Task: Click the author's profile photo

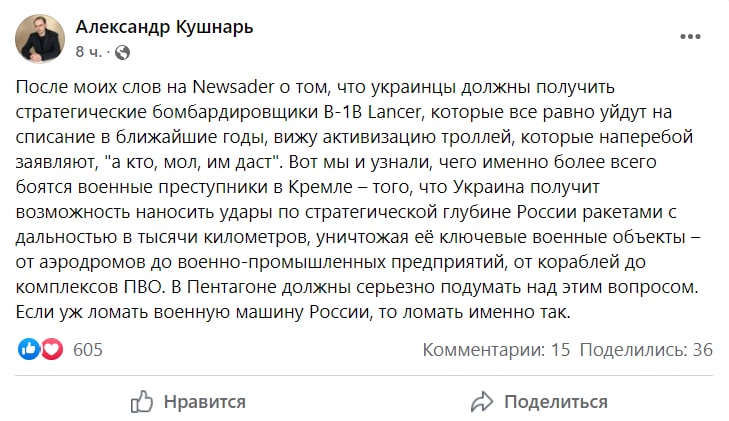Action: 41,38
